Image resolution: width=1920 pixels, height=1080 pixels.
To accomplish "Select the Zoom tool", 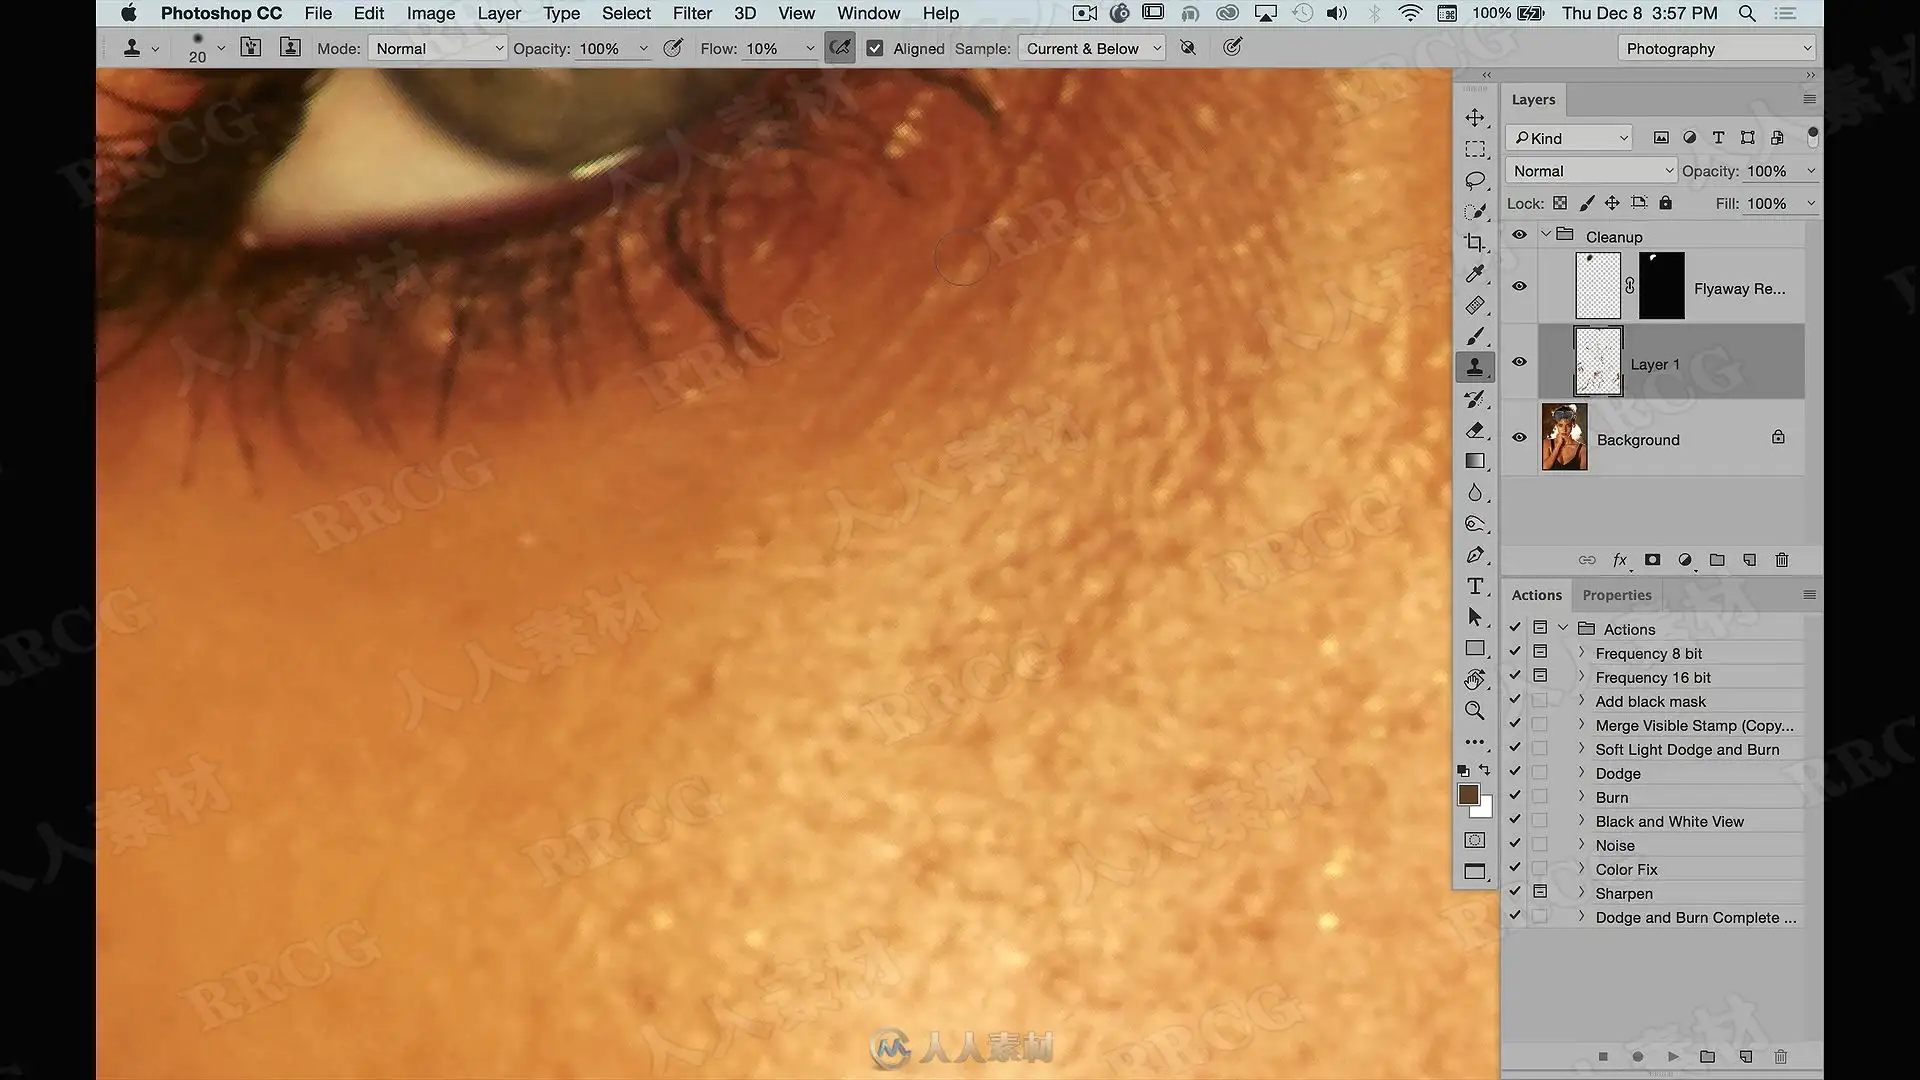I will (x=1475, y=711).
